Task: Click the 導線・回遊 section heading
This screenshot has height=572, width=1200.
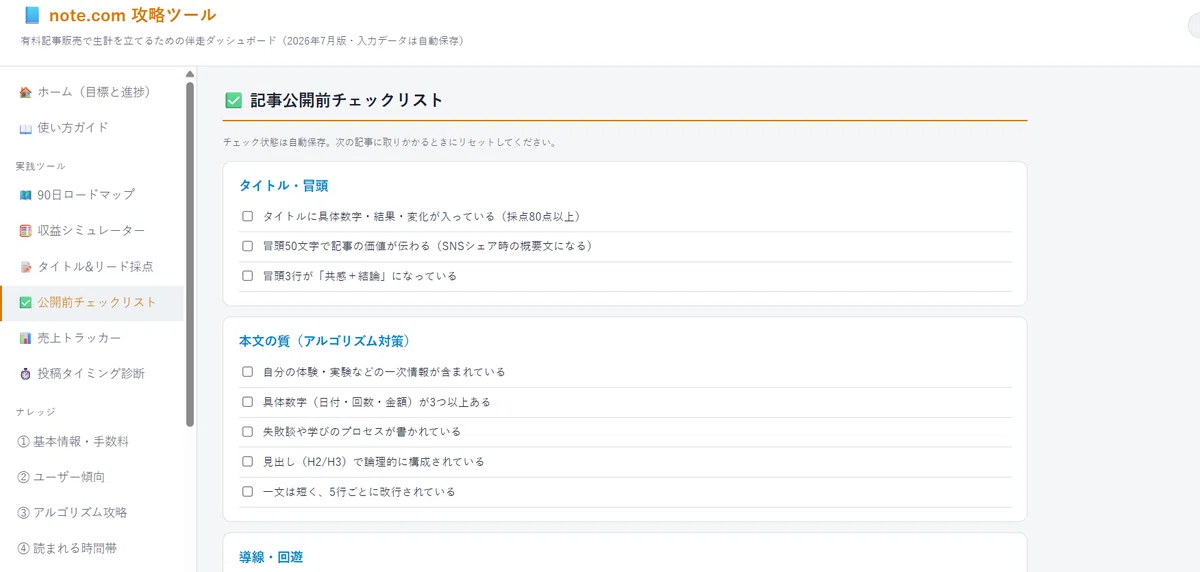Action: pyautogui.click(x=271, y=557)
